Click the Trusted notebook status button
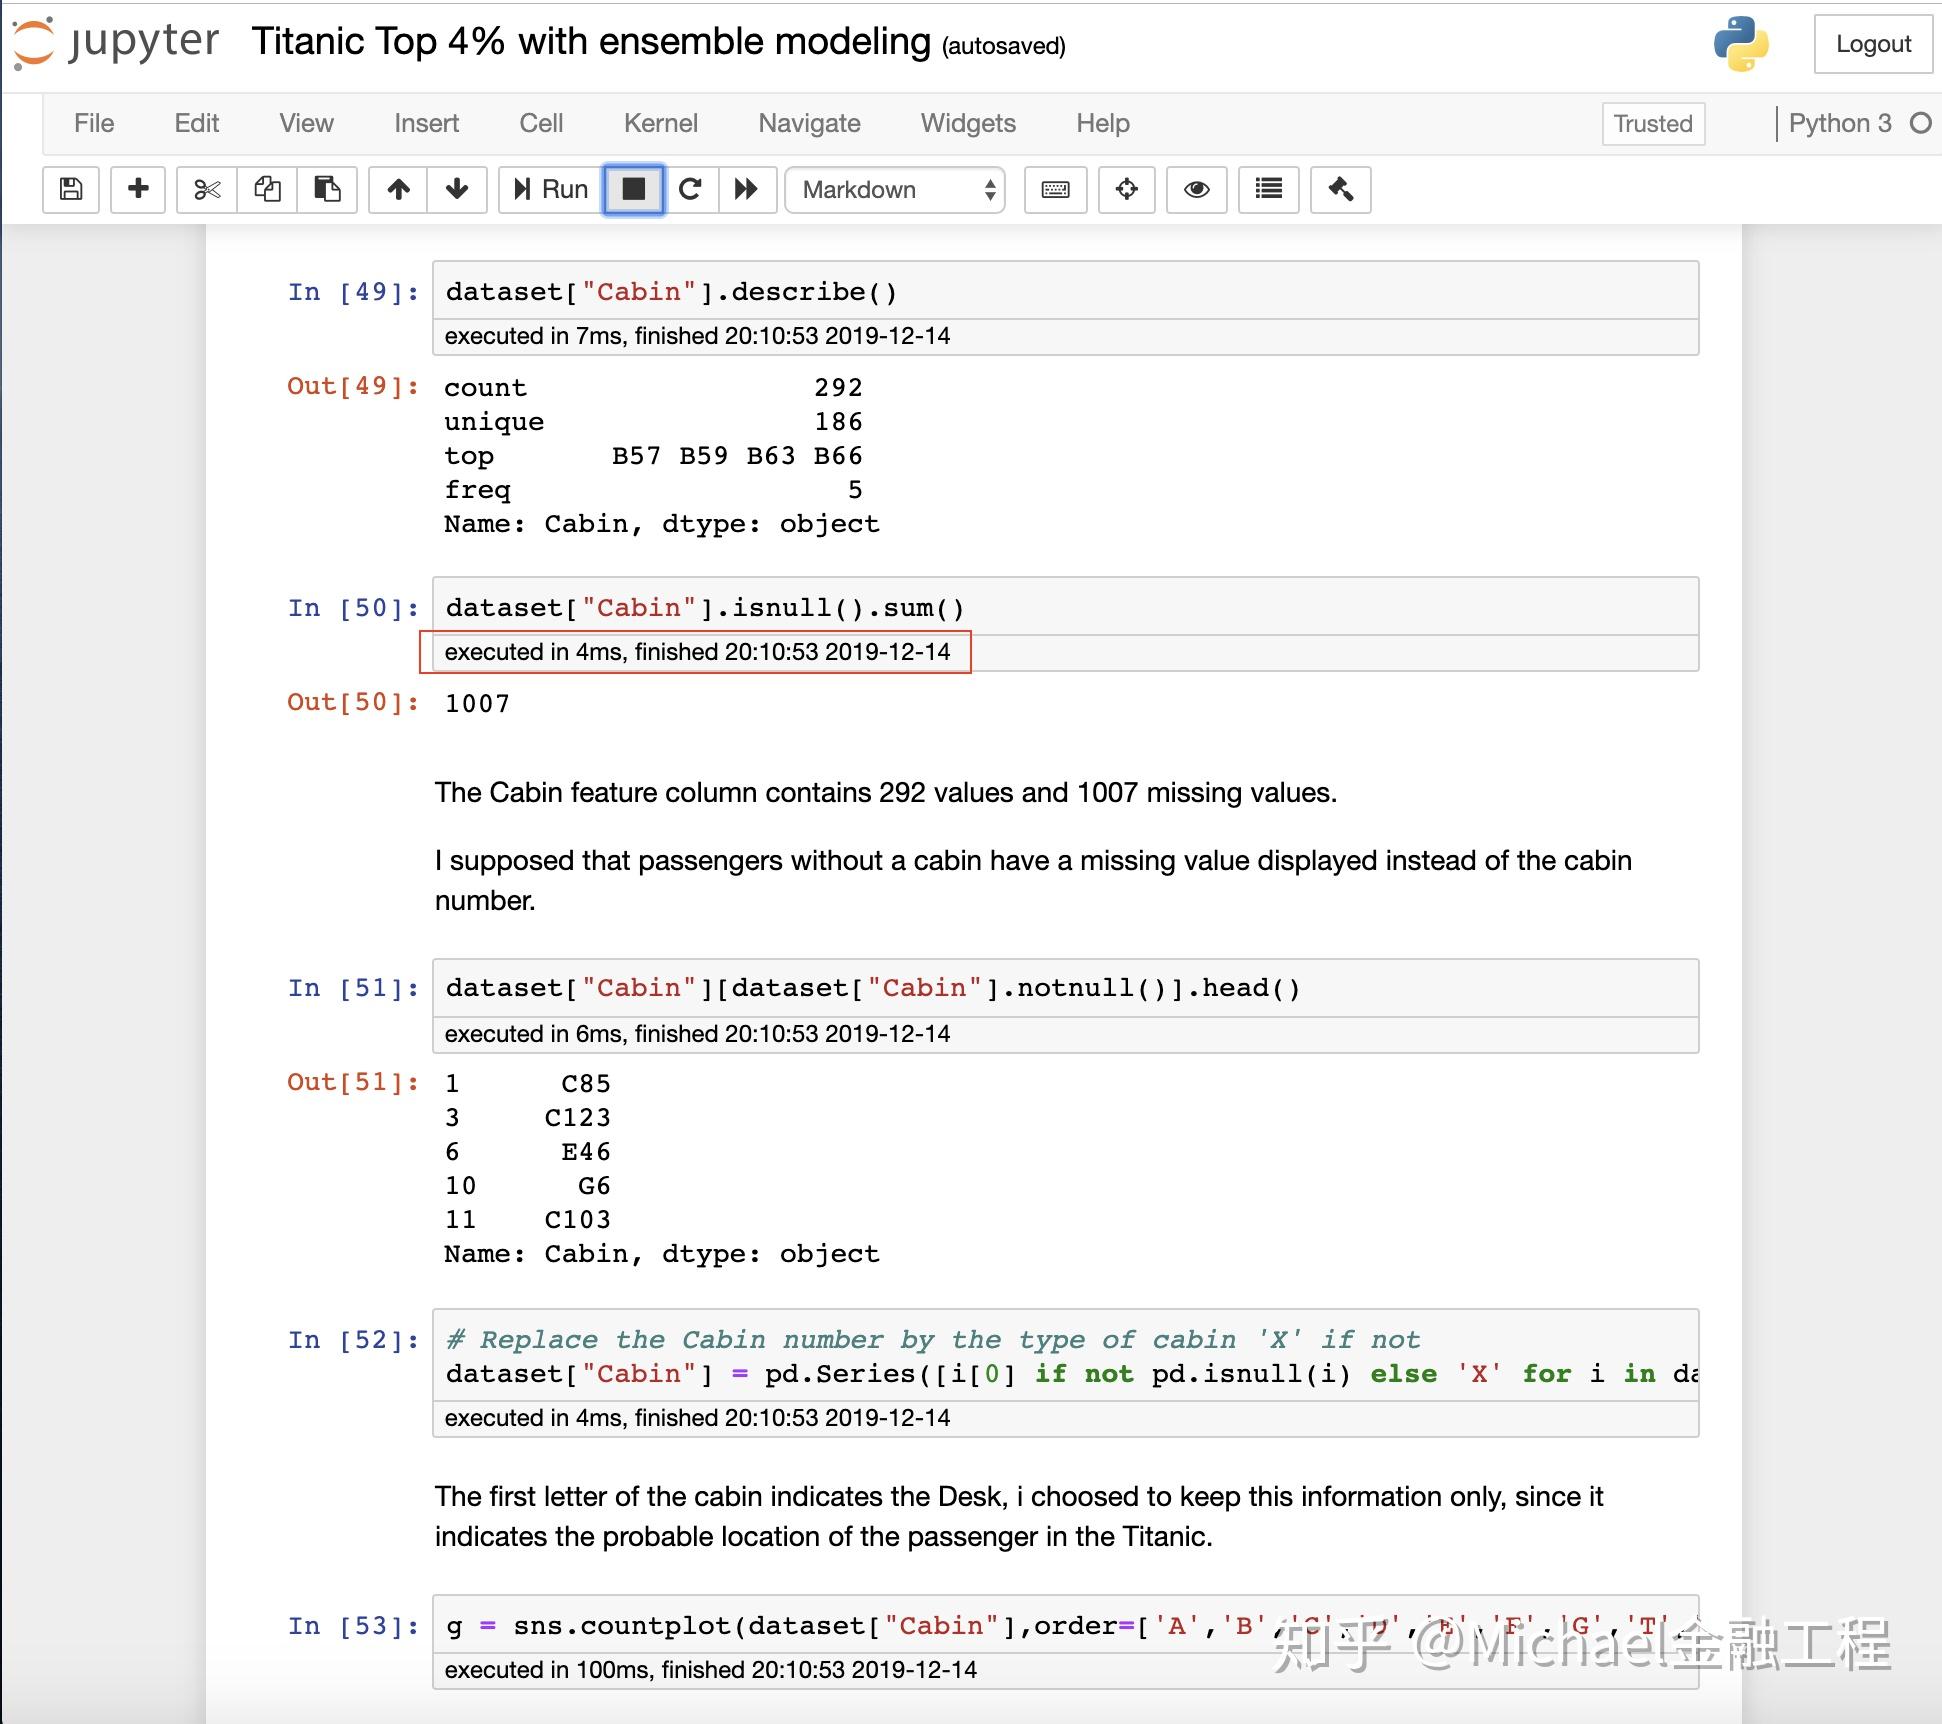The width and height of the screenshot is (1942, 1724). [x=1652, y=123]
